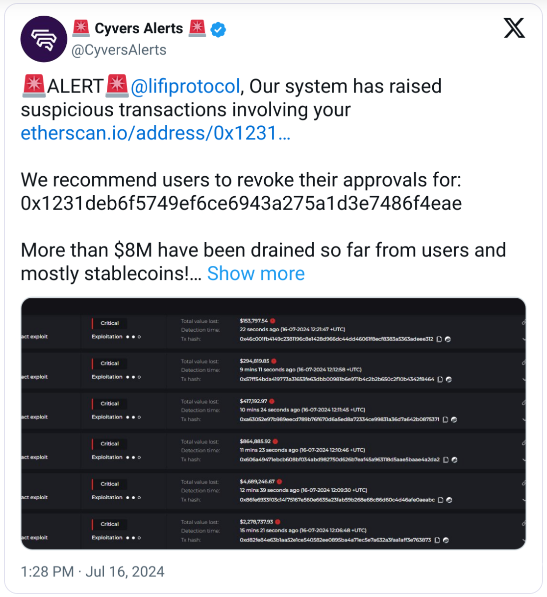Click the Cyvers Alerts display name
Screen dimensions: 547x597
[139, 29]
